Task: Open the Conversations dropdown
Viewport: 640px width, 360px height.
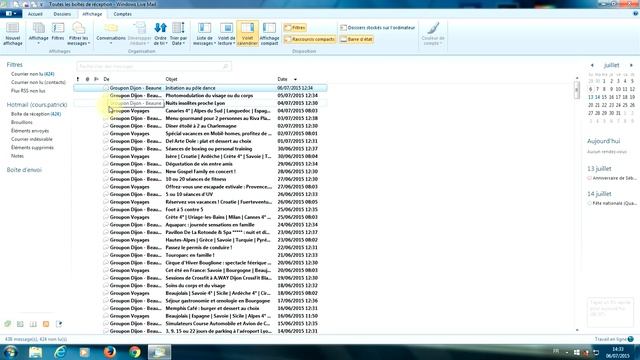Action: point(111,33)
